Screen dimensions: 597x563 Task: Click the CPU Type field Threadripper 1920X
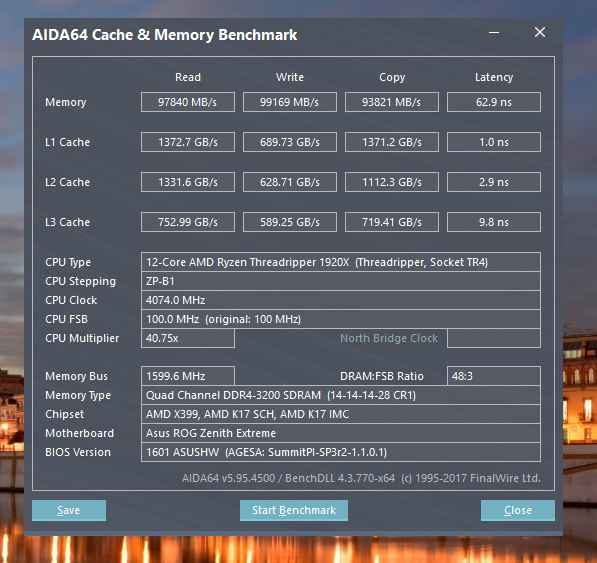[x=341, y=262]
